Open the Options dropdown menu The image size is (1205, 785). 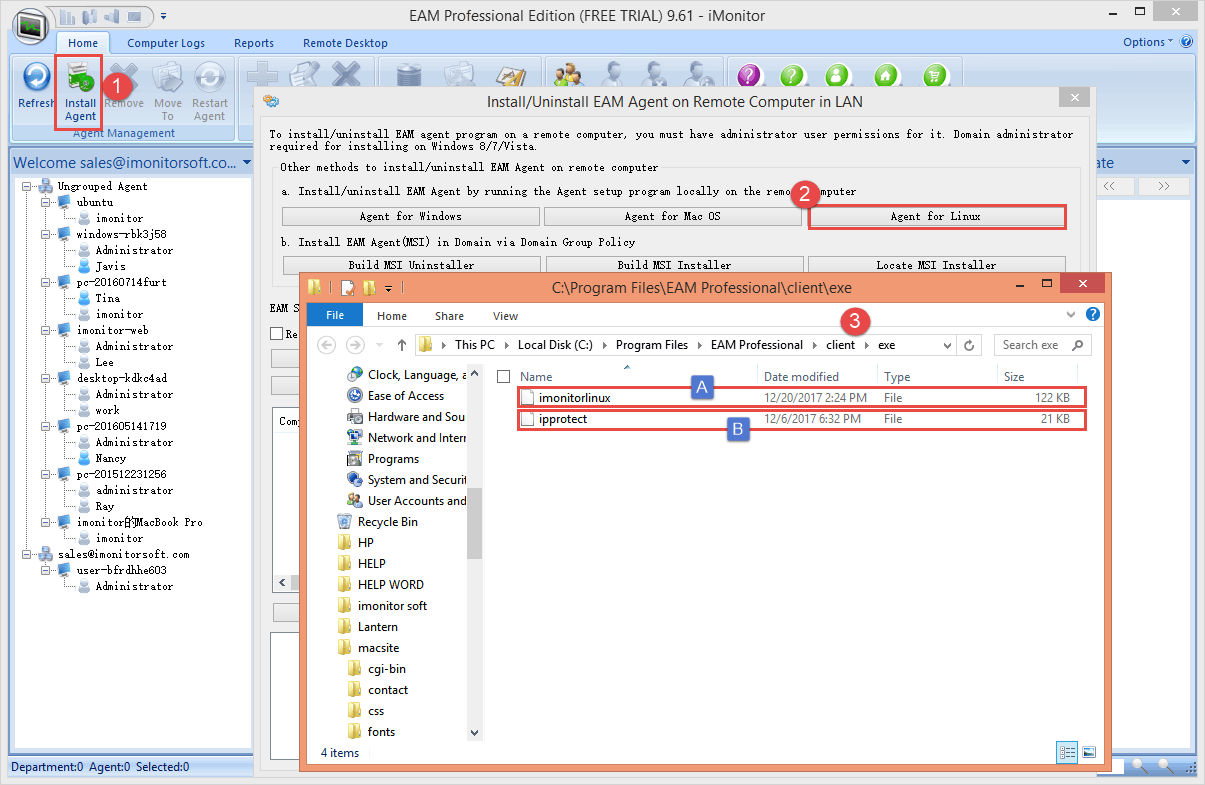point(1148,42)
